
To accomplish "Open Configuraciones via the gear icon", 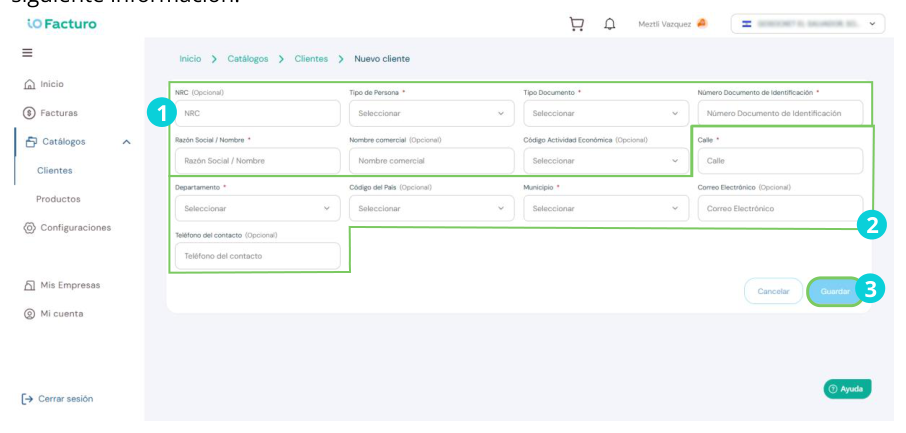I will pos(29,228).
